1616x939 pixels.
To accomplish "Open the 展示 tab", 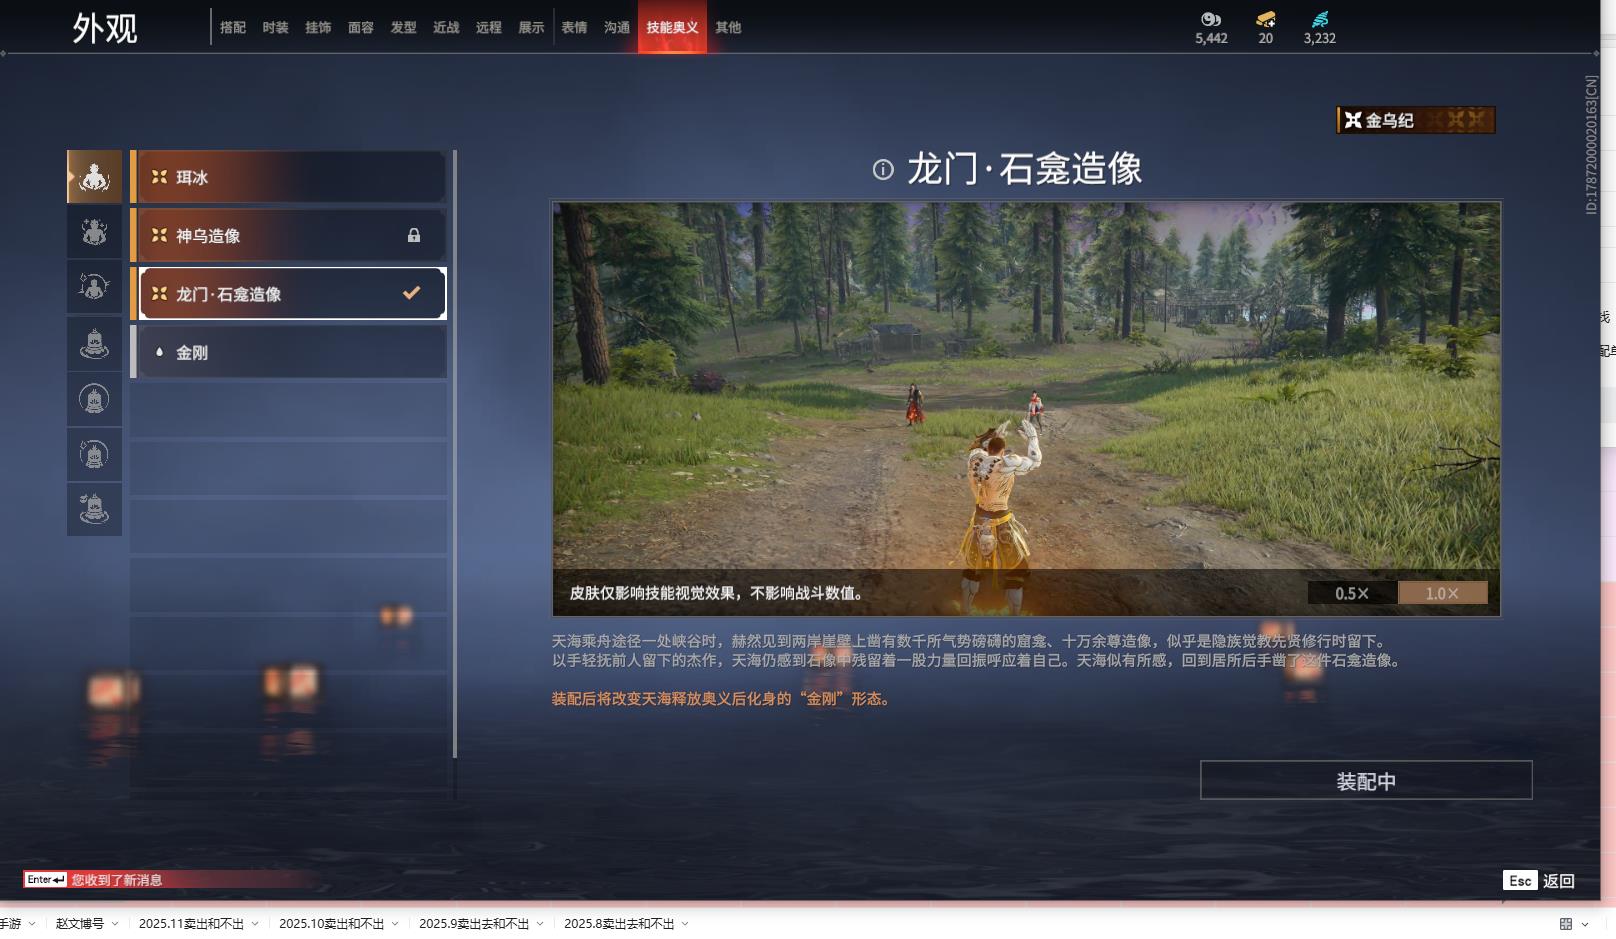I will 531,28.
